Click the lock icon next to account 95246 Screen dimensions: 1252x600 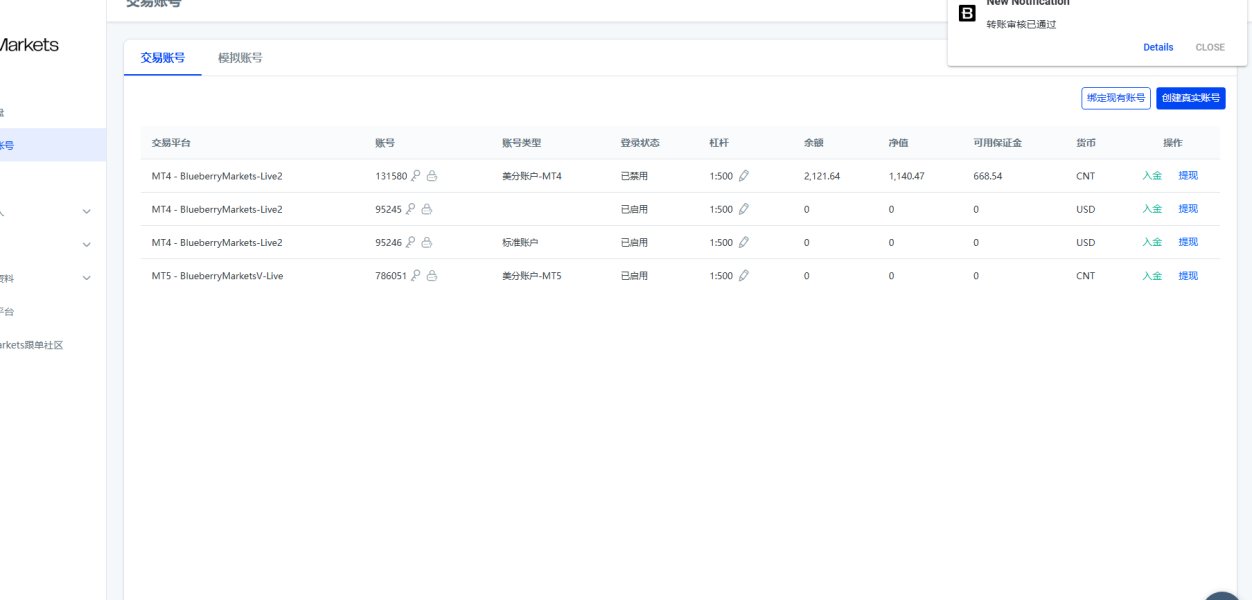coord(426,242)
